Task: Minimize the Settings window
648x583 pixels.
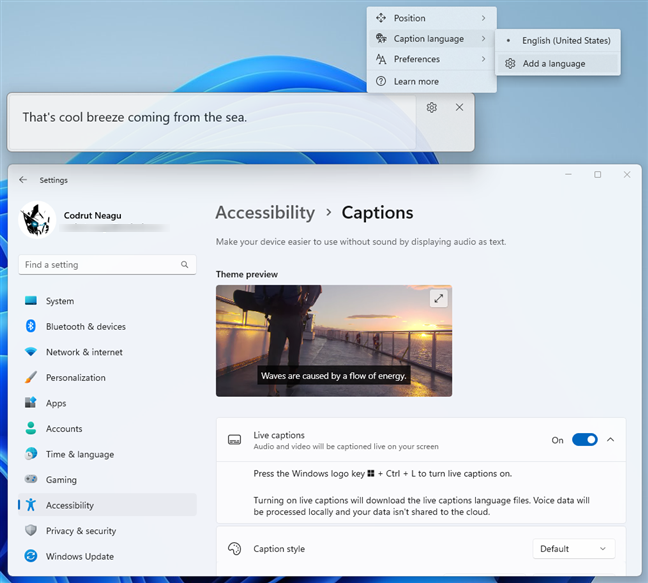Action: point(568,175)
